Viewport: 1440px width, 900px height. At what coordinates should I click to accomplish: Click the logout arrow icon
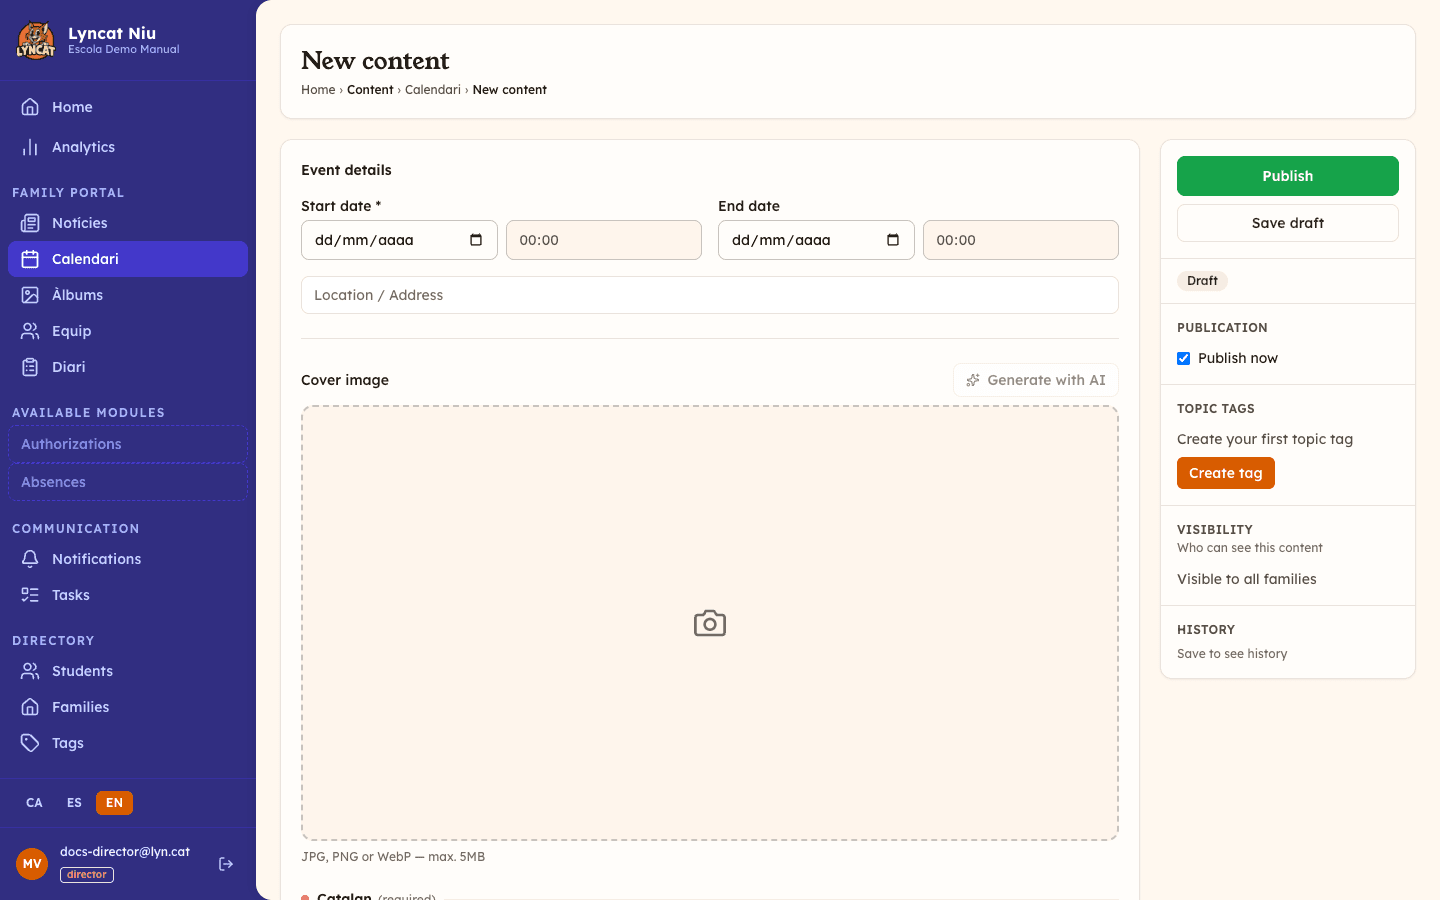tap(226, 864)
